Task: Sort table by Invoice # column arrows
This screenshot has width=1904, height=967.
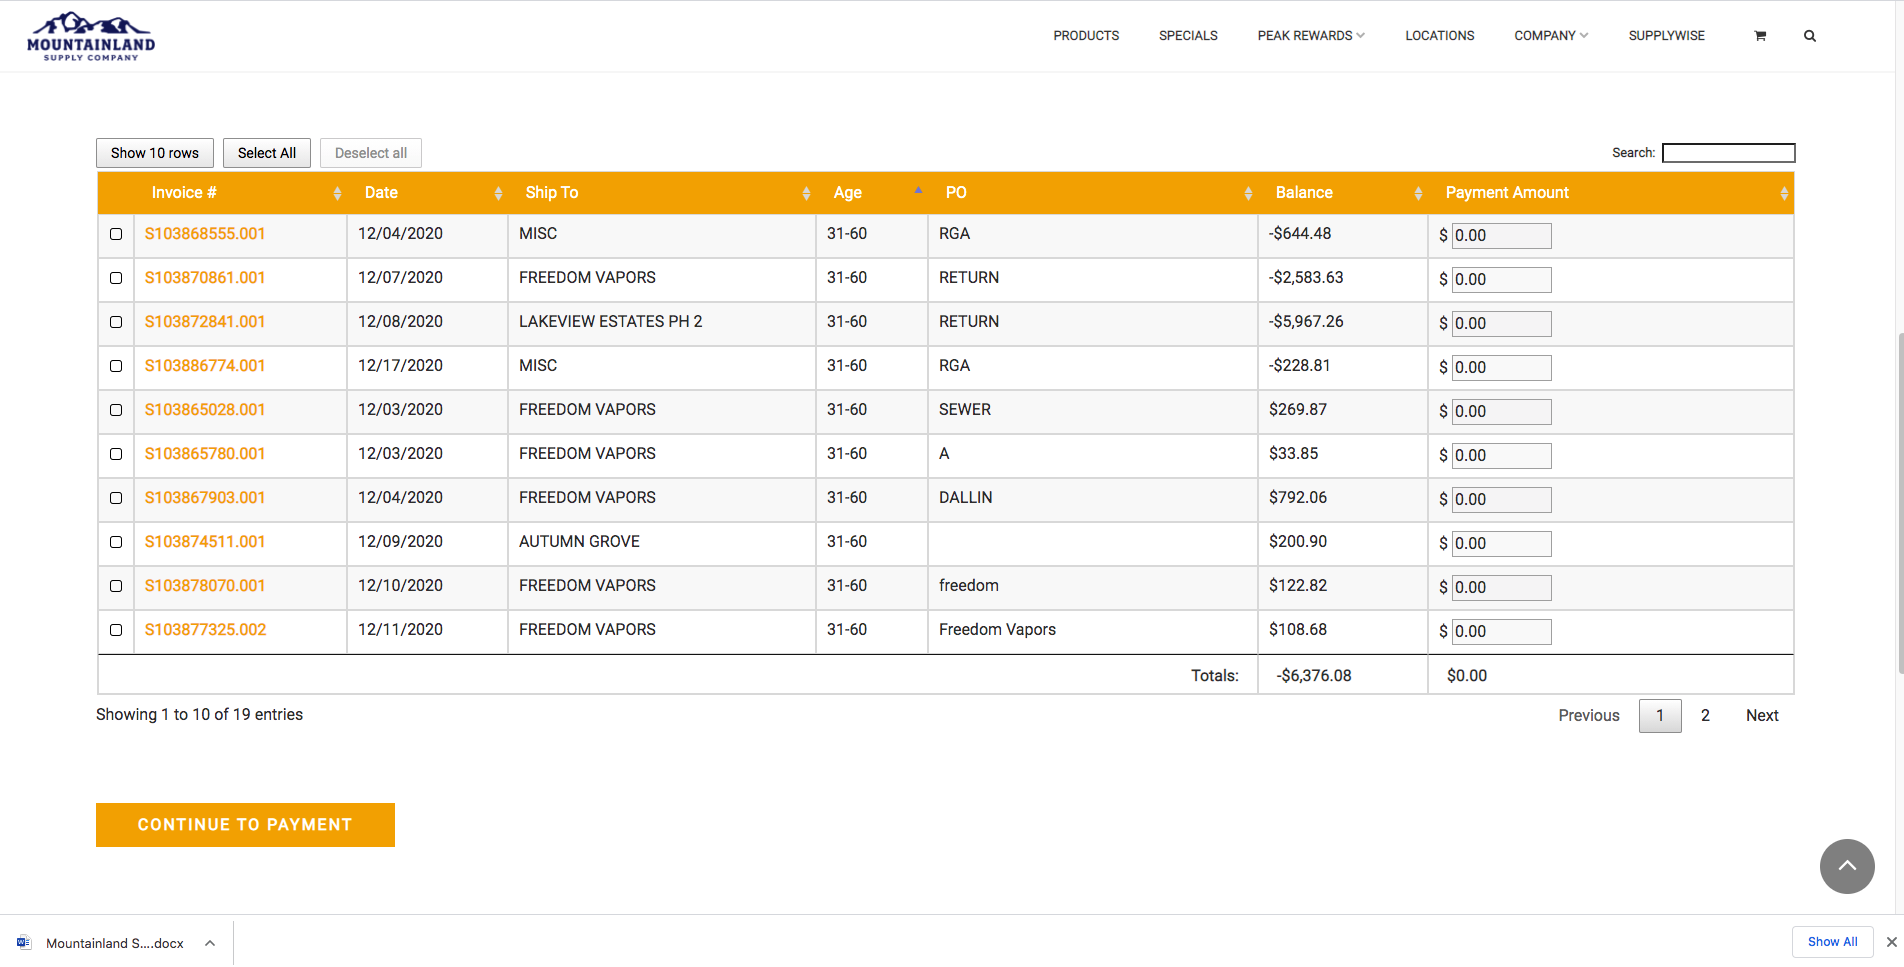Action: click(337, 193)
